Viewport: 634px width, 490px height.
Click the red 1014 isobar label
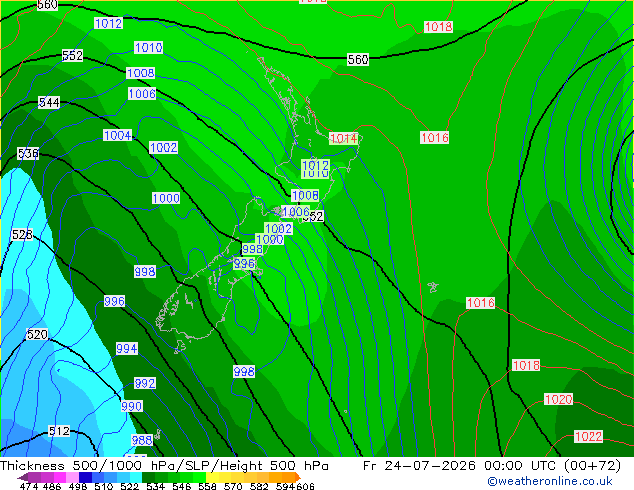point(343,138)
